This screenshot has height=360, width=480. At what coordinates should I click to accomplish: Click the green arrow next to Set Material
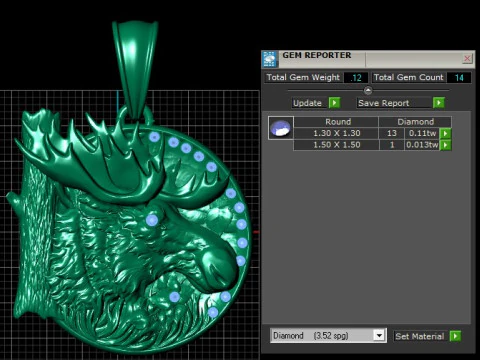tap(455, 336)
